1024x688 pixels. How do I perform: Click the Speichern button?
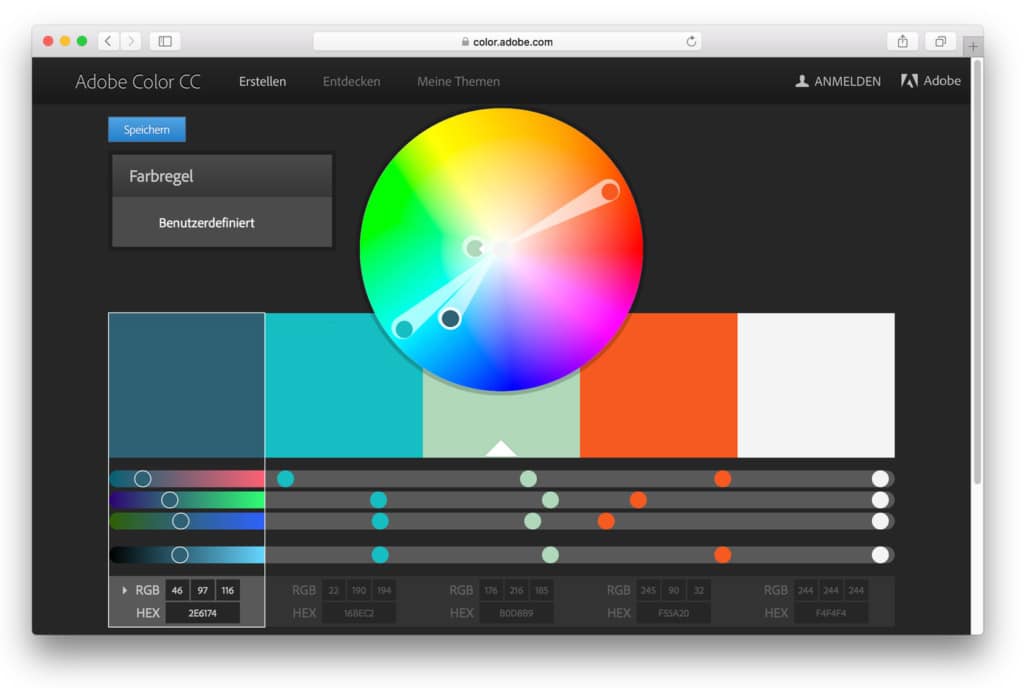tap(147, 129)
